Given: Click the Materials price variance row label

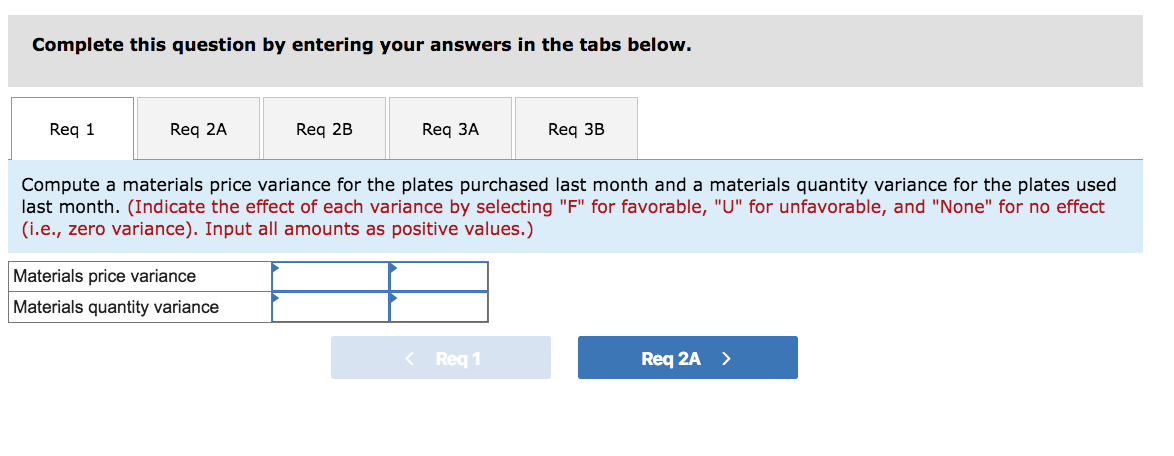Looking at the screenshot, I should [x=105, y=276].
